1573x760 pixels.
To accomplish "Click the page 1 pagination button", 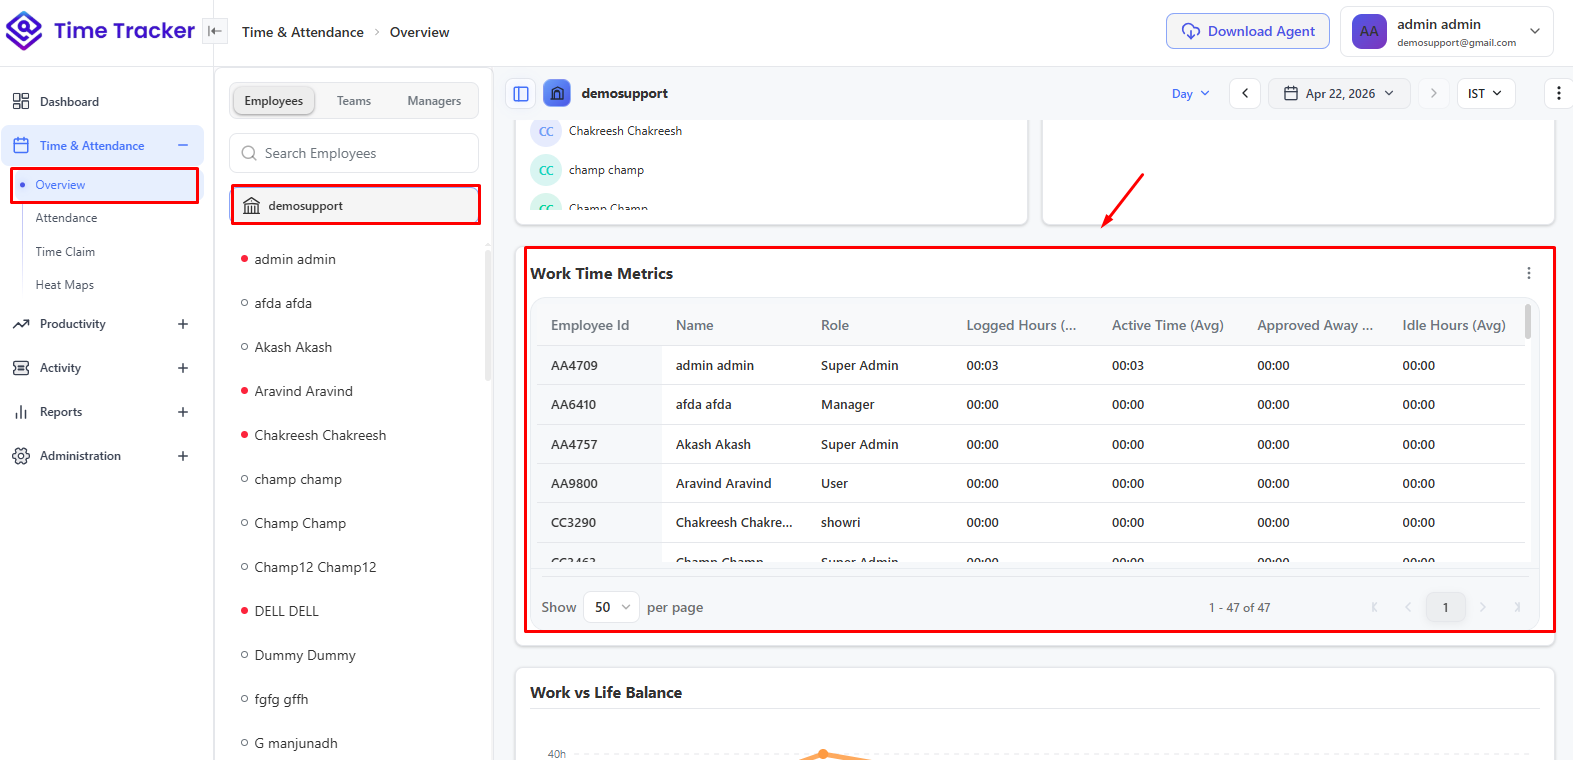I will coord(1445,607).
